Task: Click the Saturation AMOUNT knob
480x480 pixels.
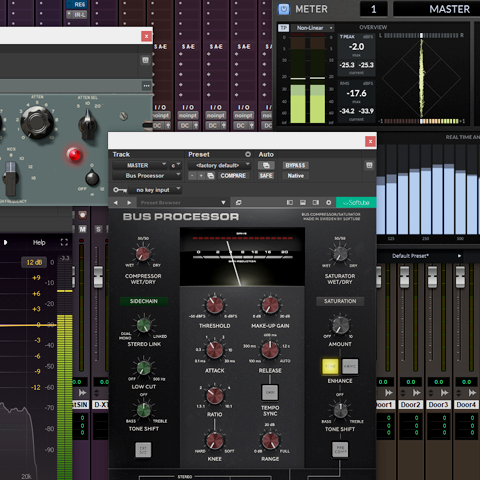Action: click(x=340, y=325)
